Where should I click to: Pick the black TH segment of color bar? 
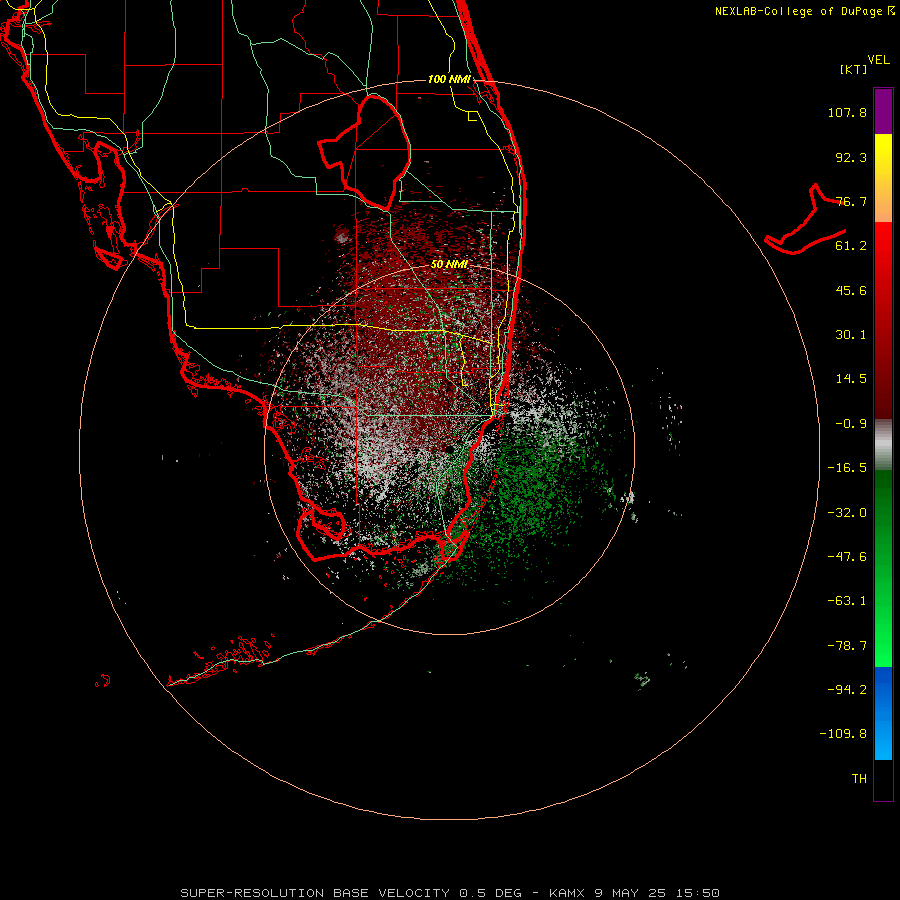point(883,779)
